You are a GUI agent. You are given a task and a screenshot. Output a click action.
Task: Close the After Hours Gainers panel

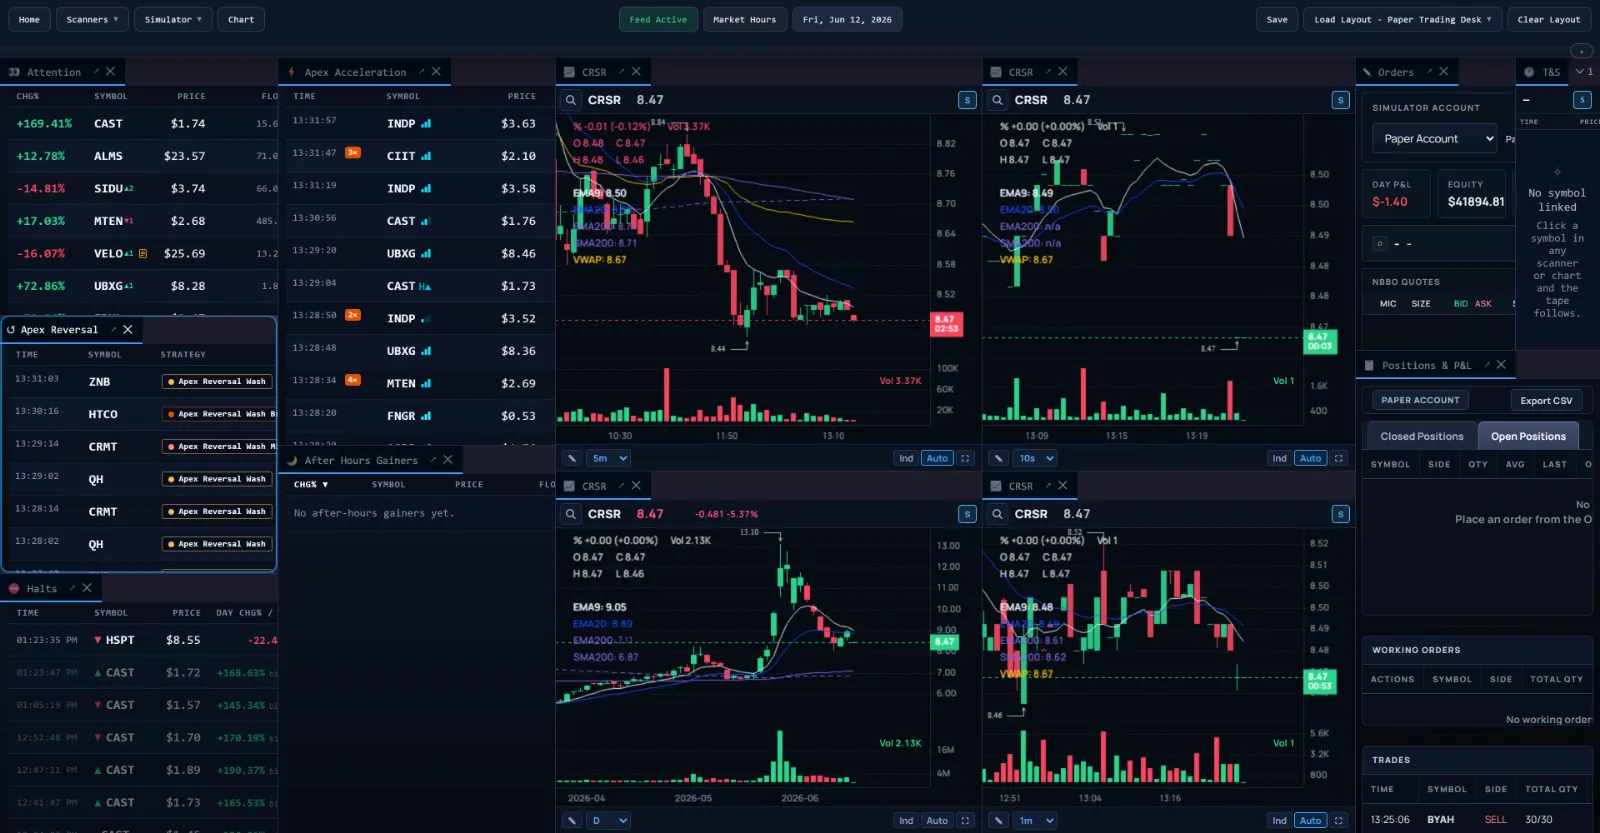pos(448,460)
